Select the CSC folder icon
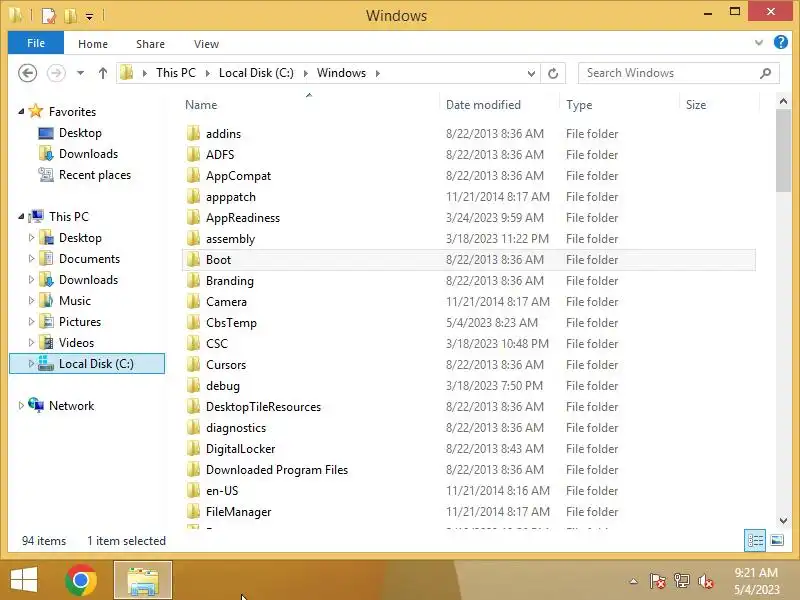The image size is (800, 600). point(193,343)
